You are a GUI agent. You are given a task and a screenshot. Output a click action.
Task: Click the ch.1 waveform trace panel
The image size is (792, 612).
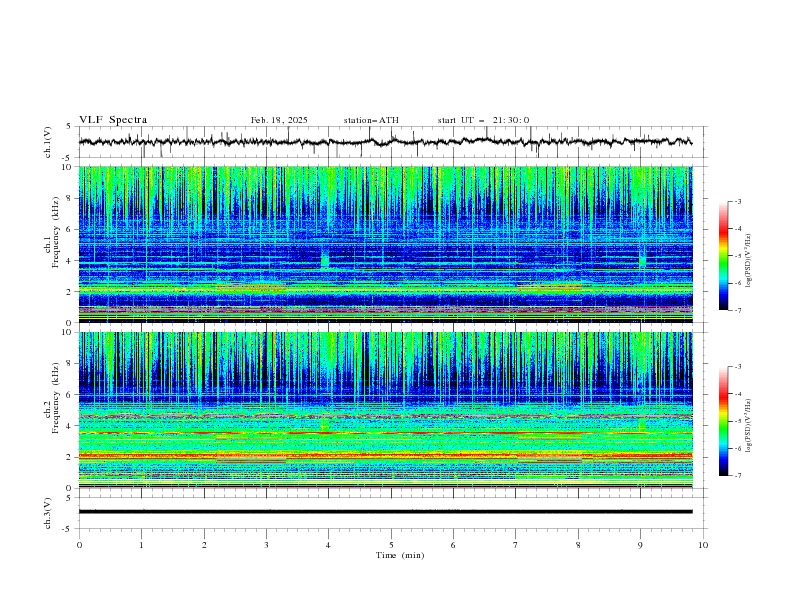393,142
